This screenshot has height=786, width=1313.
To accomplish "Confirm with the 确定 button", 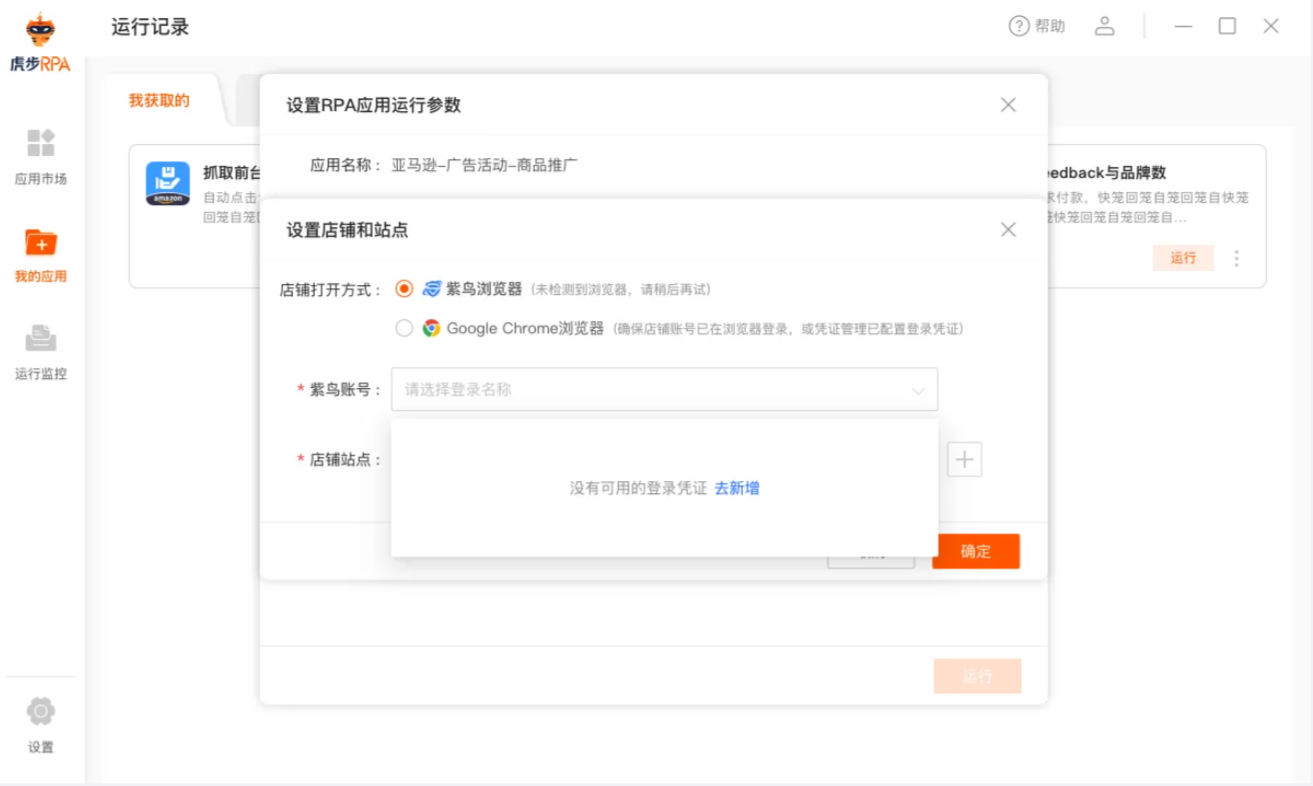I will tap(976, 551).
